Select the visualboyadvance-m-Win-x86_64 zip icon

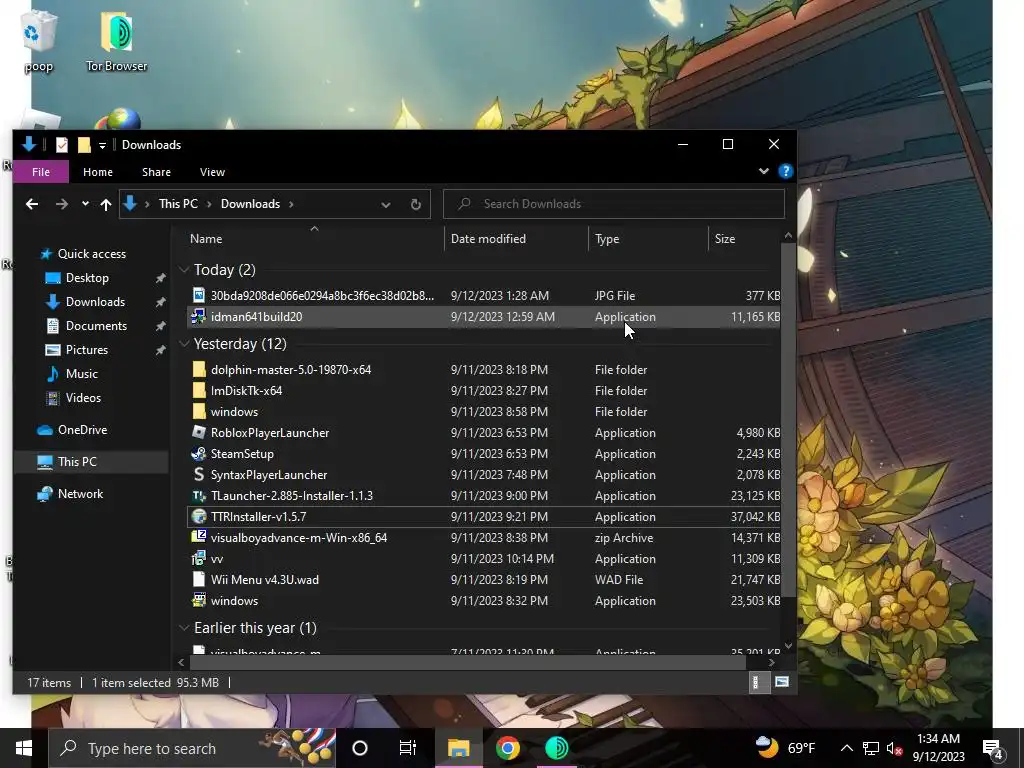pyautogui.click(x=199, y=537)
